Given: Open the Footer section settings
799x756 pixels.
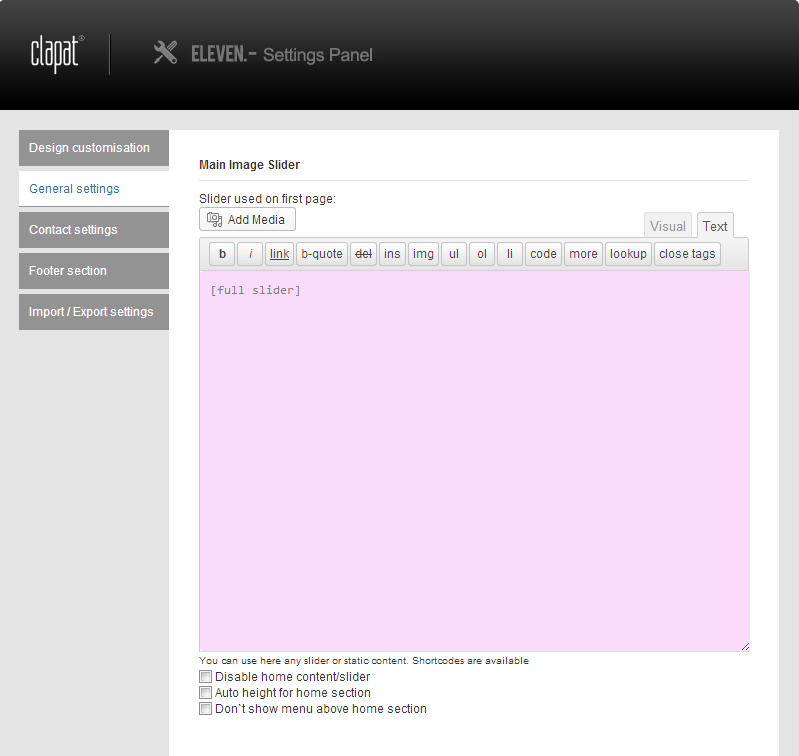Looking at the screenshot, I should click(94, 271).
